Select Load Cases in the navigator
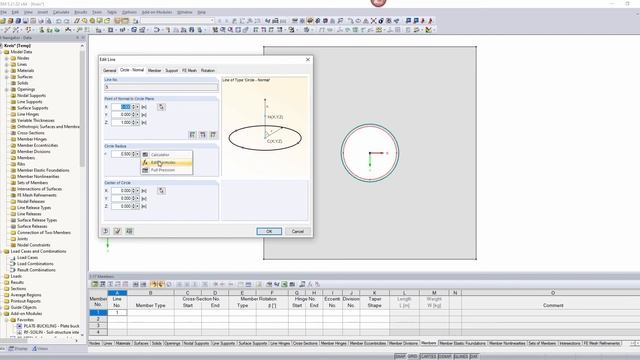The height and width of the screenshot is (360, 640). (x=27, y=258)
